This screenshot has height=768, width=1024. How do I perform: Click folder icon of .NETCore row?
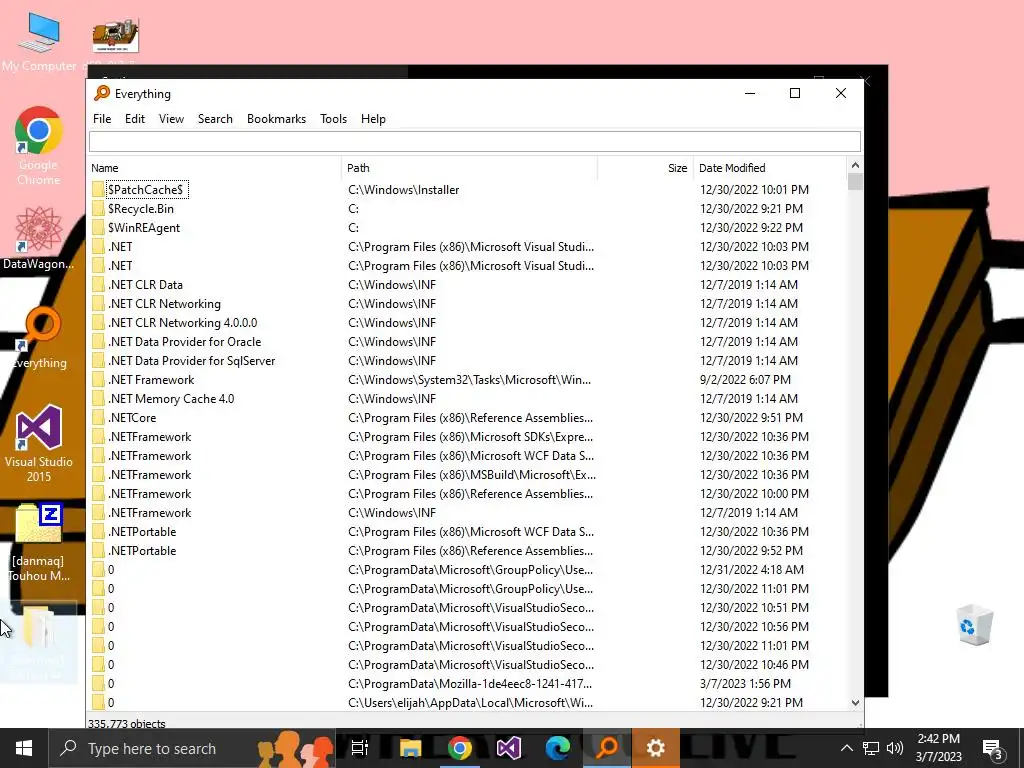point(98,417)
